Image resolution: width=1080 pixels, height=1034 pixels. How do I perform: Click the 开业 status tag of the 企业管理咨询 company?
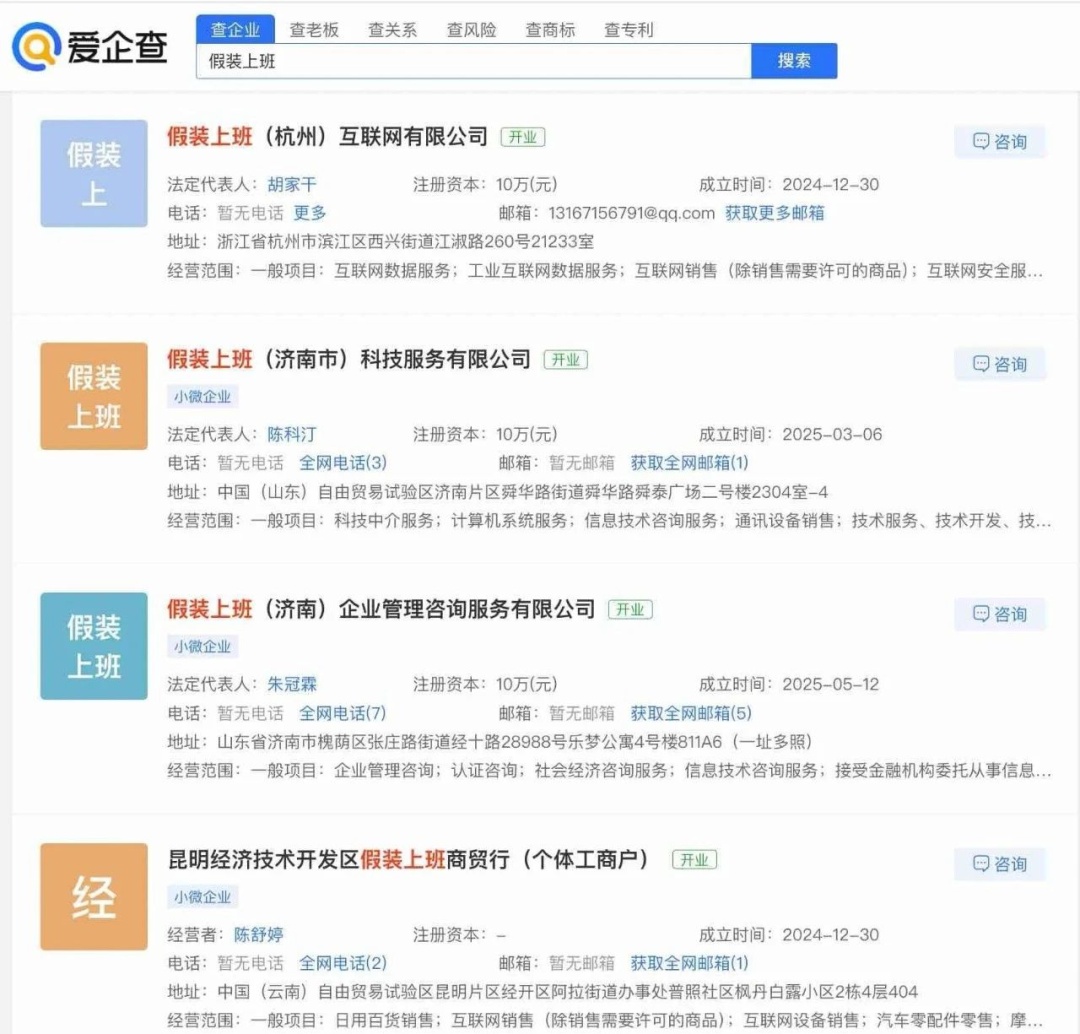(630, 610)
